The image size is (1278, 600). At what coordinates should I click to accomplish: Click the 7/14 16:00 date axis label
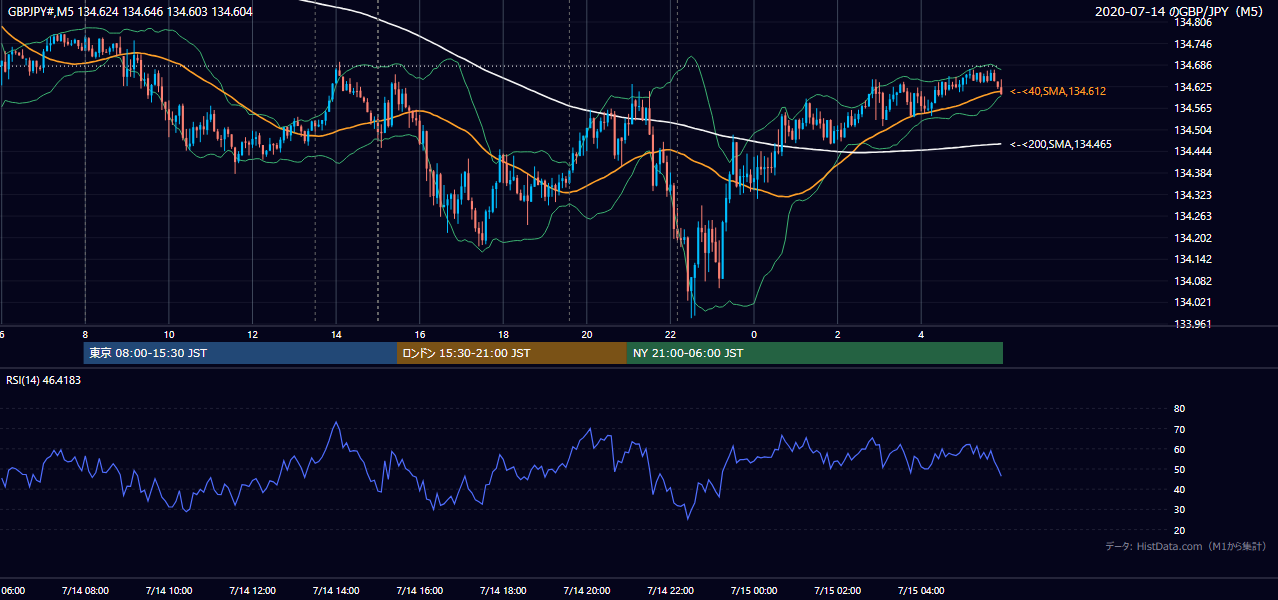tap(419, 591)
